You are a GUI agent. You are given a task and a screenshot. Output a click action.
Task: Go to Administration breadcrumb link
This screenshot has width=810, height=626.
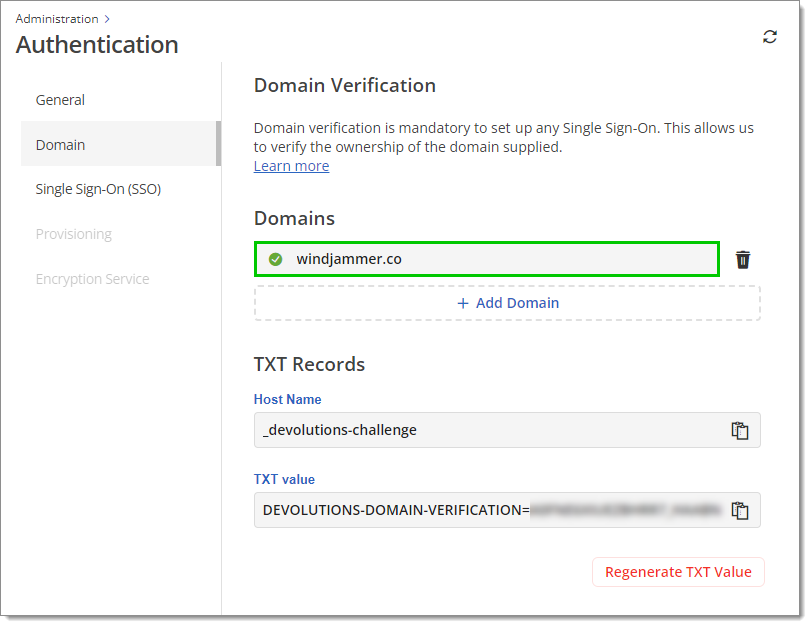[57, 19]
